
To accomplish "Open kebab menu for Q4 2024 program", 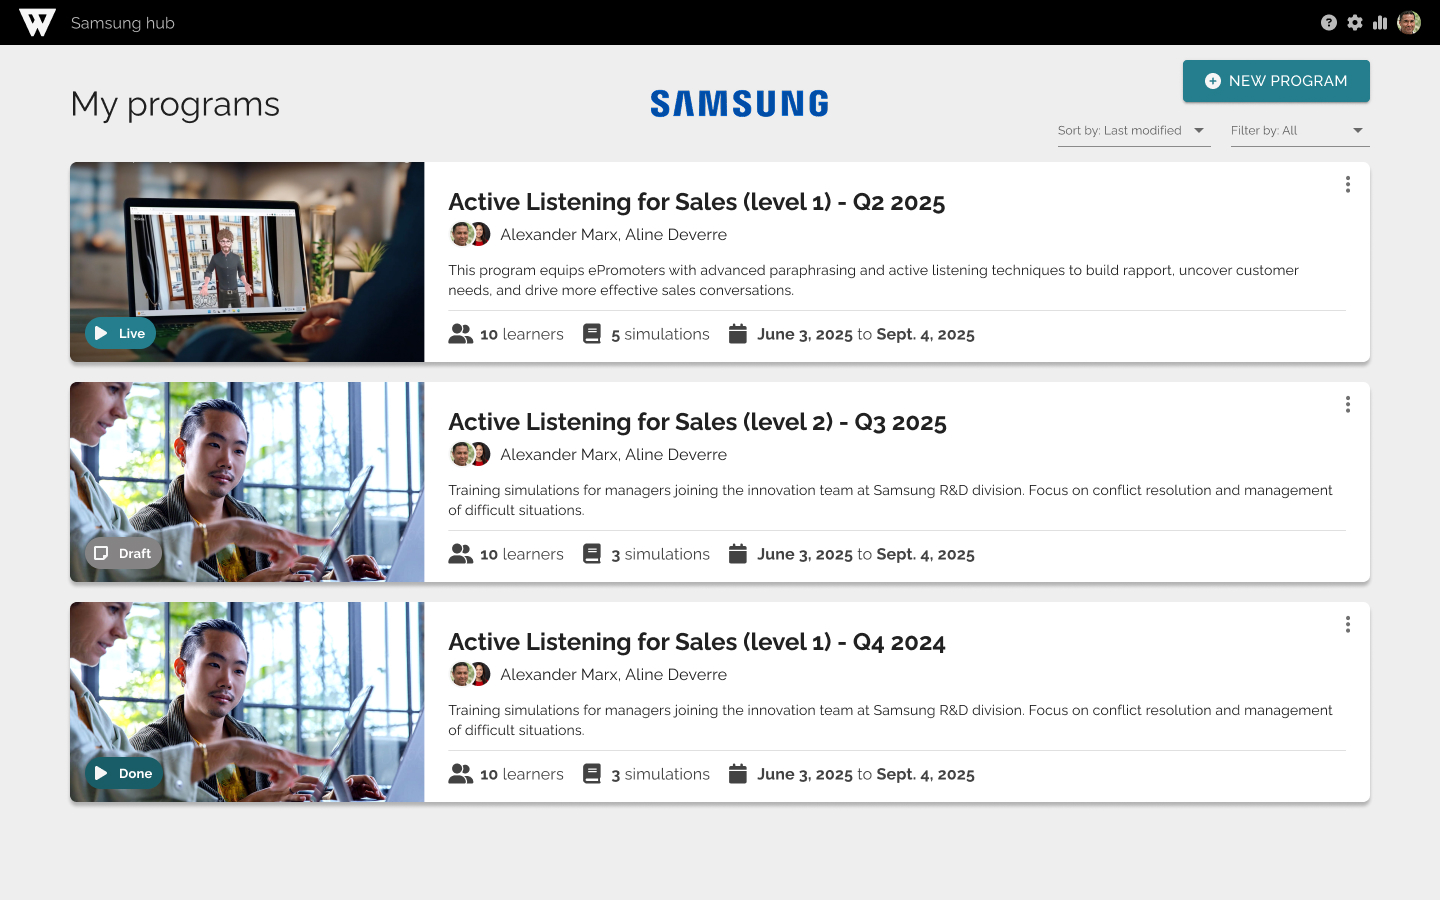I will [x=1348, y=624].
